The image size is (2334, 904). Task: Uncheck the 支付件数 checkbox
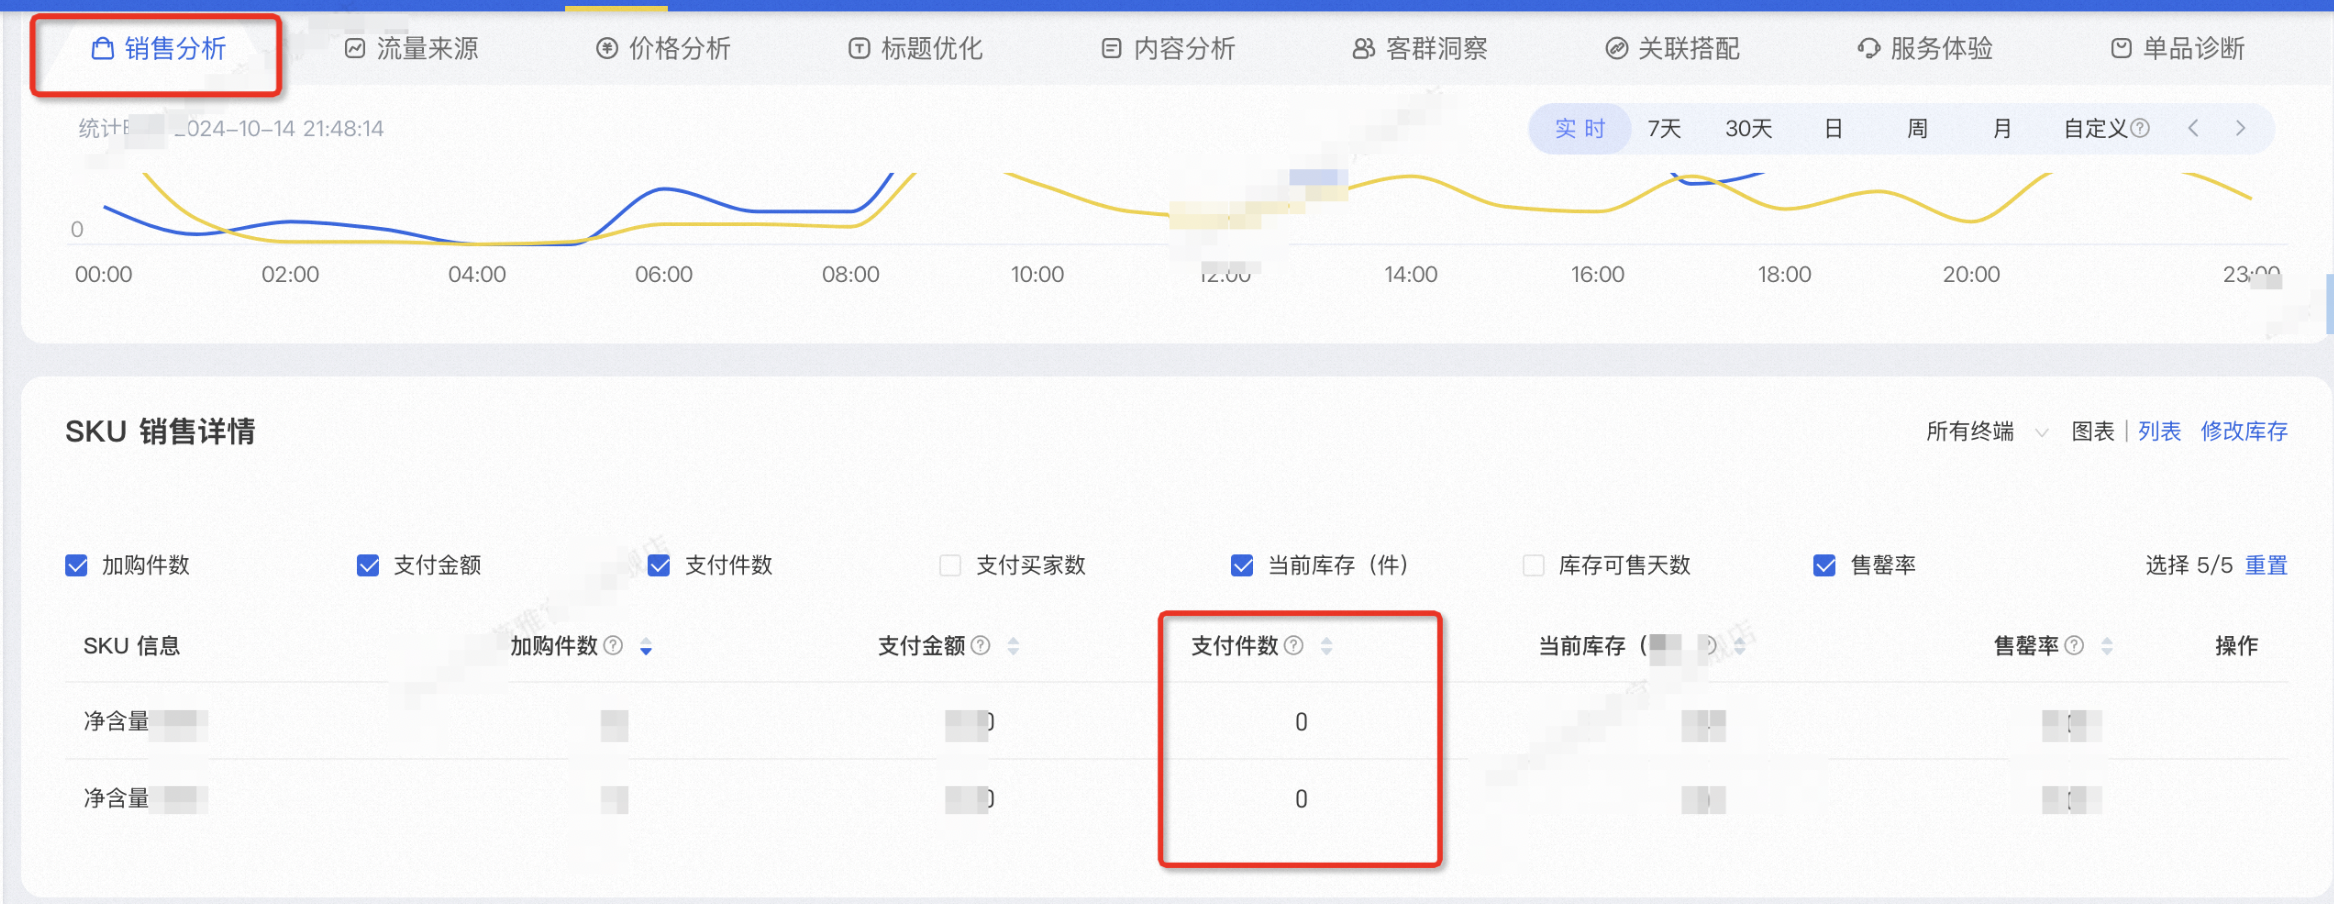pyautogui.click(x=659, y=566)
